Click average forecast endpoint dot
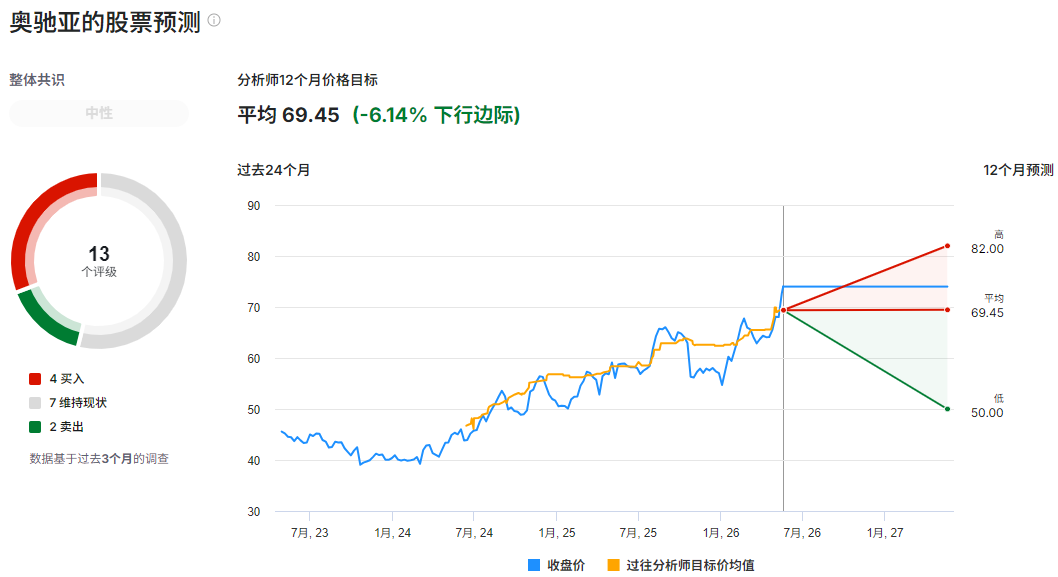The width and height of the screenshot is (1058, 577). [947, 310]
